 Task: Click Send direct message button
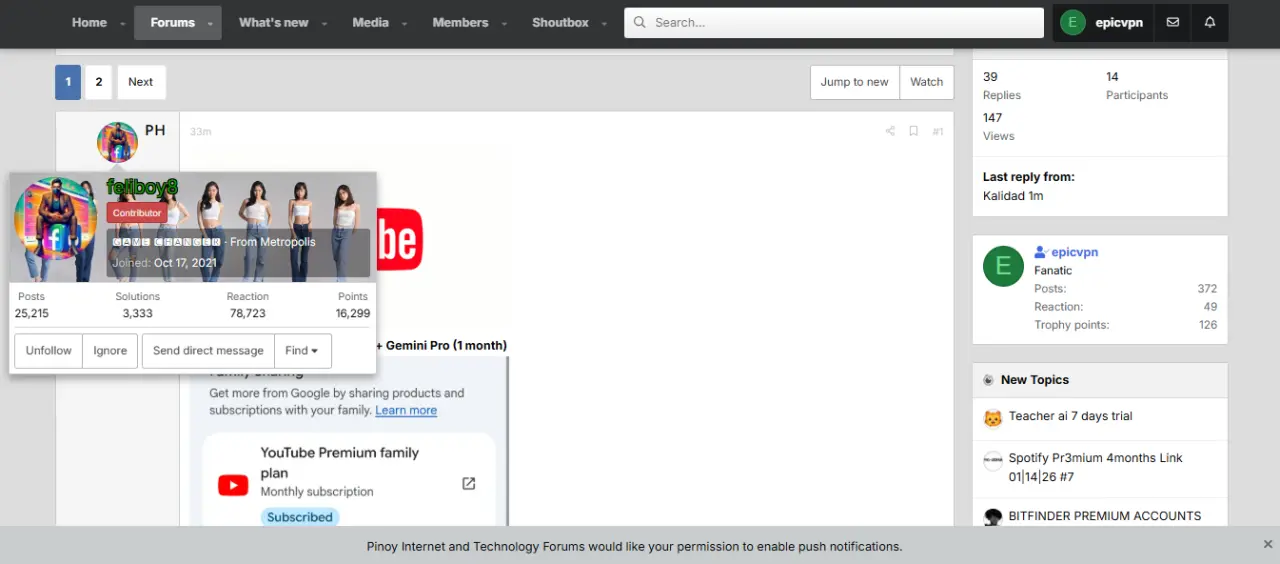coord(208,351)
